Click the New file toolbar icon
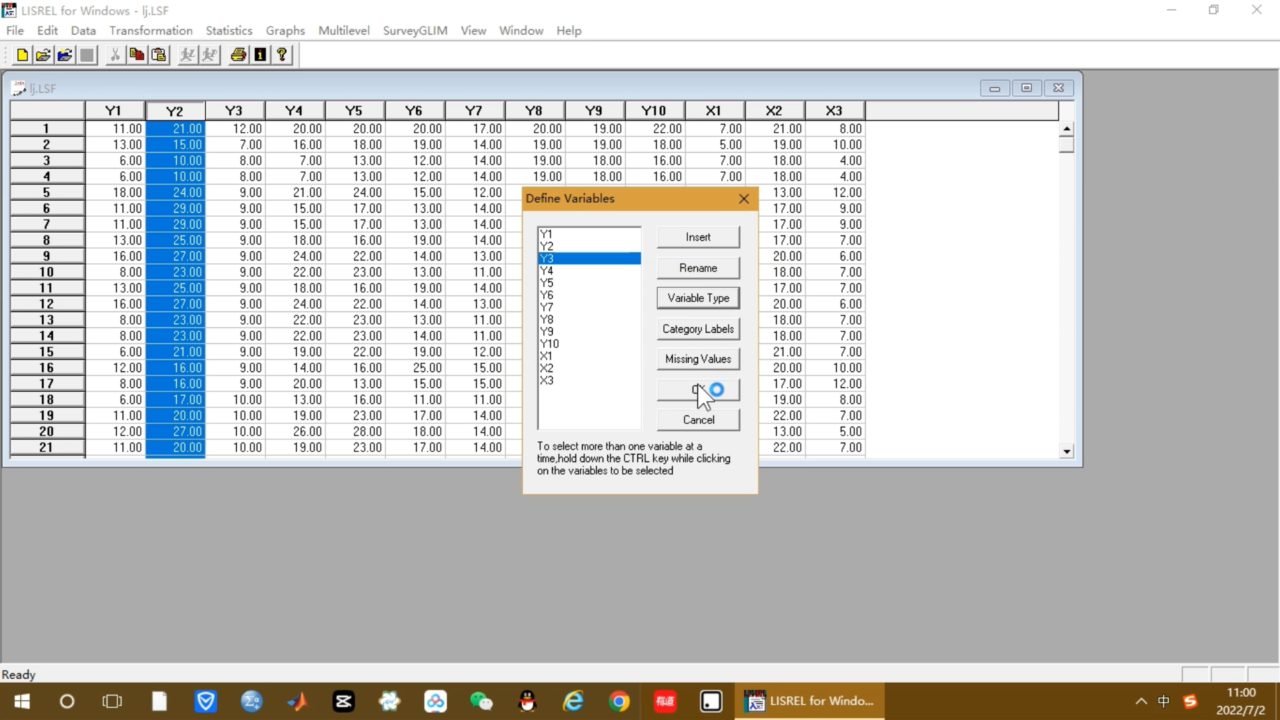The height and width of the screenshot is (720, 1280). 22,55
